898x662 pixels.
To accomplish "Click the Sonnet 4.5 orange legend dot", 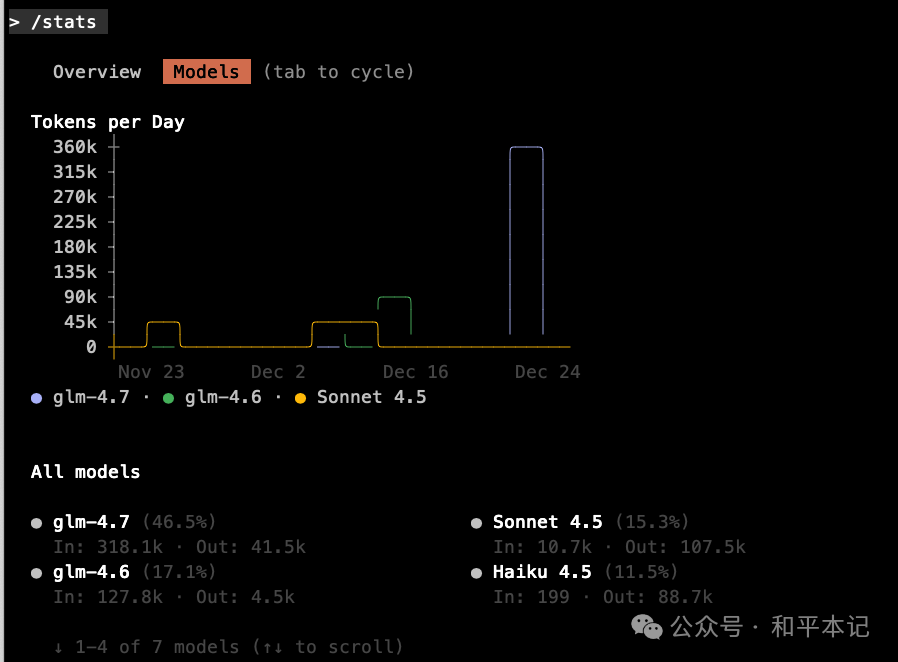I will coord(300,398).
